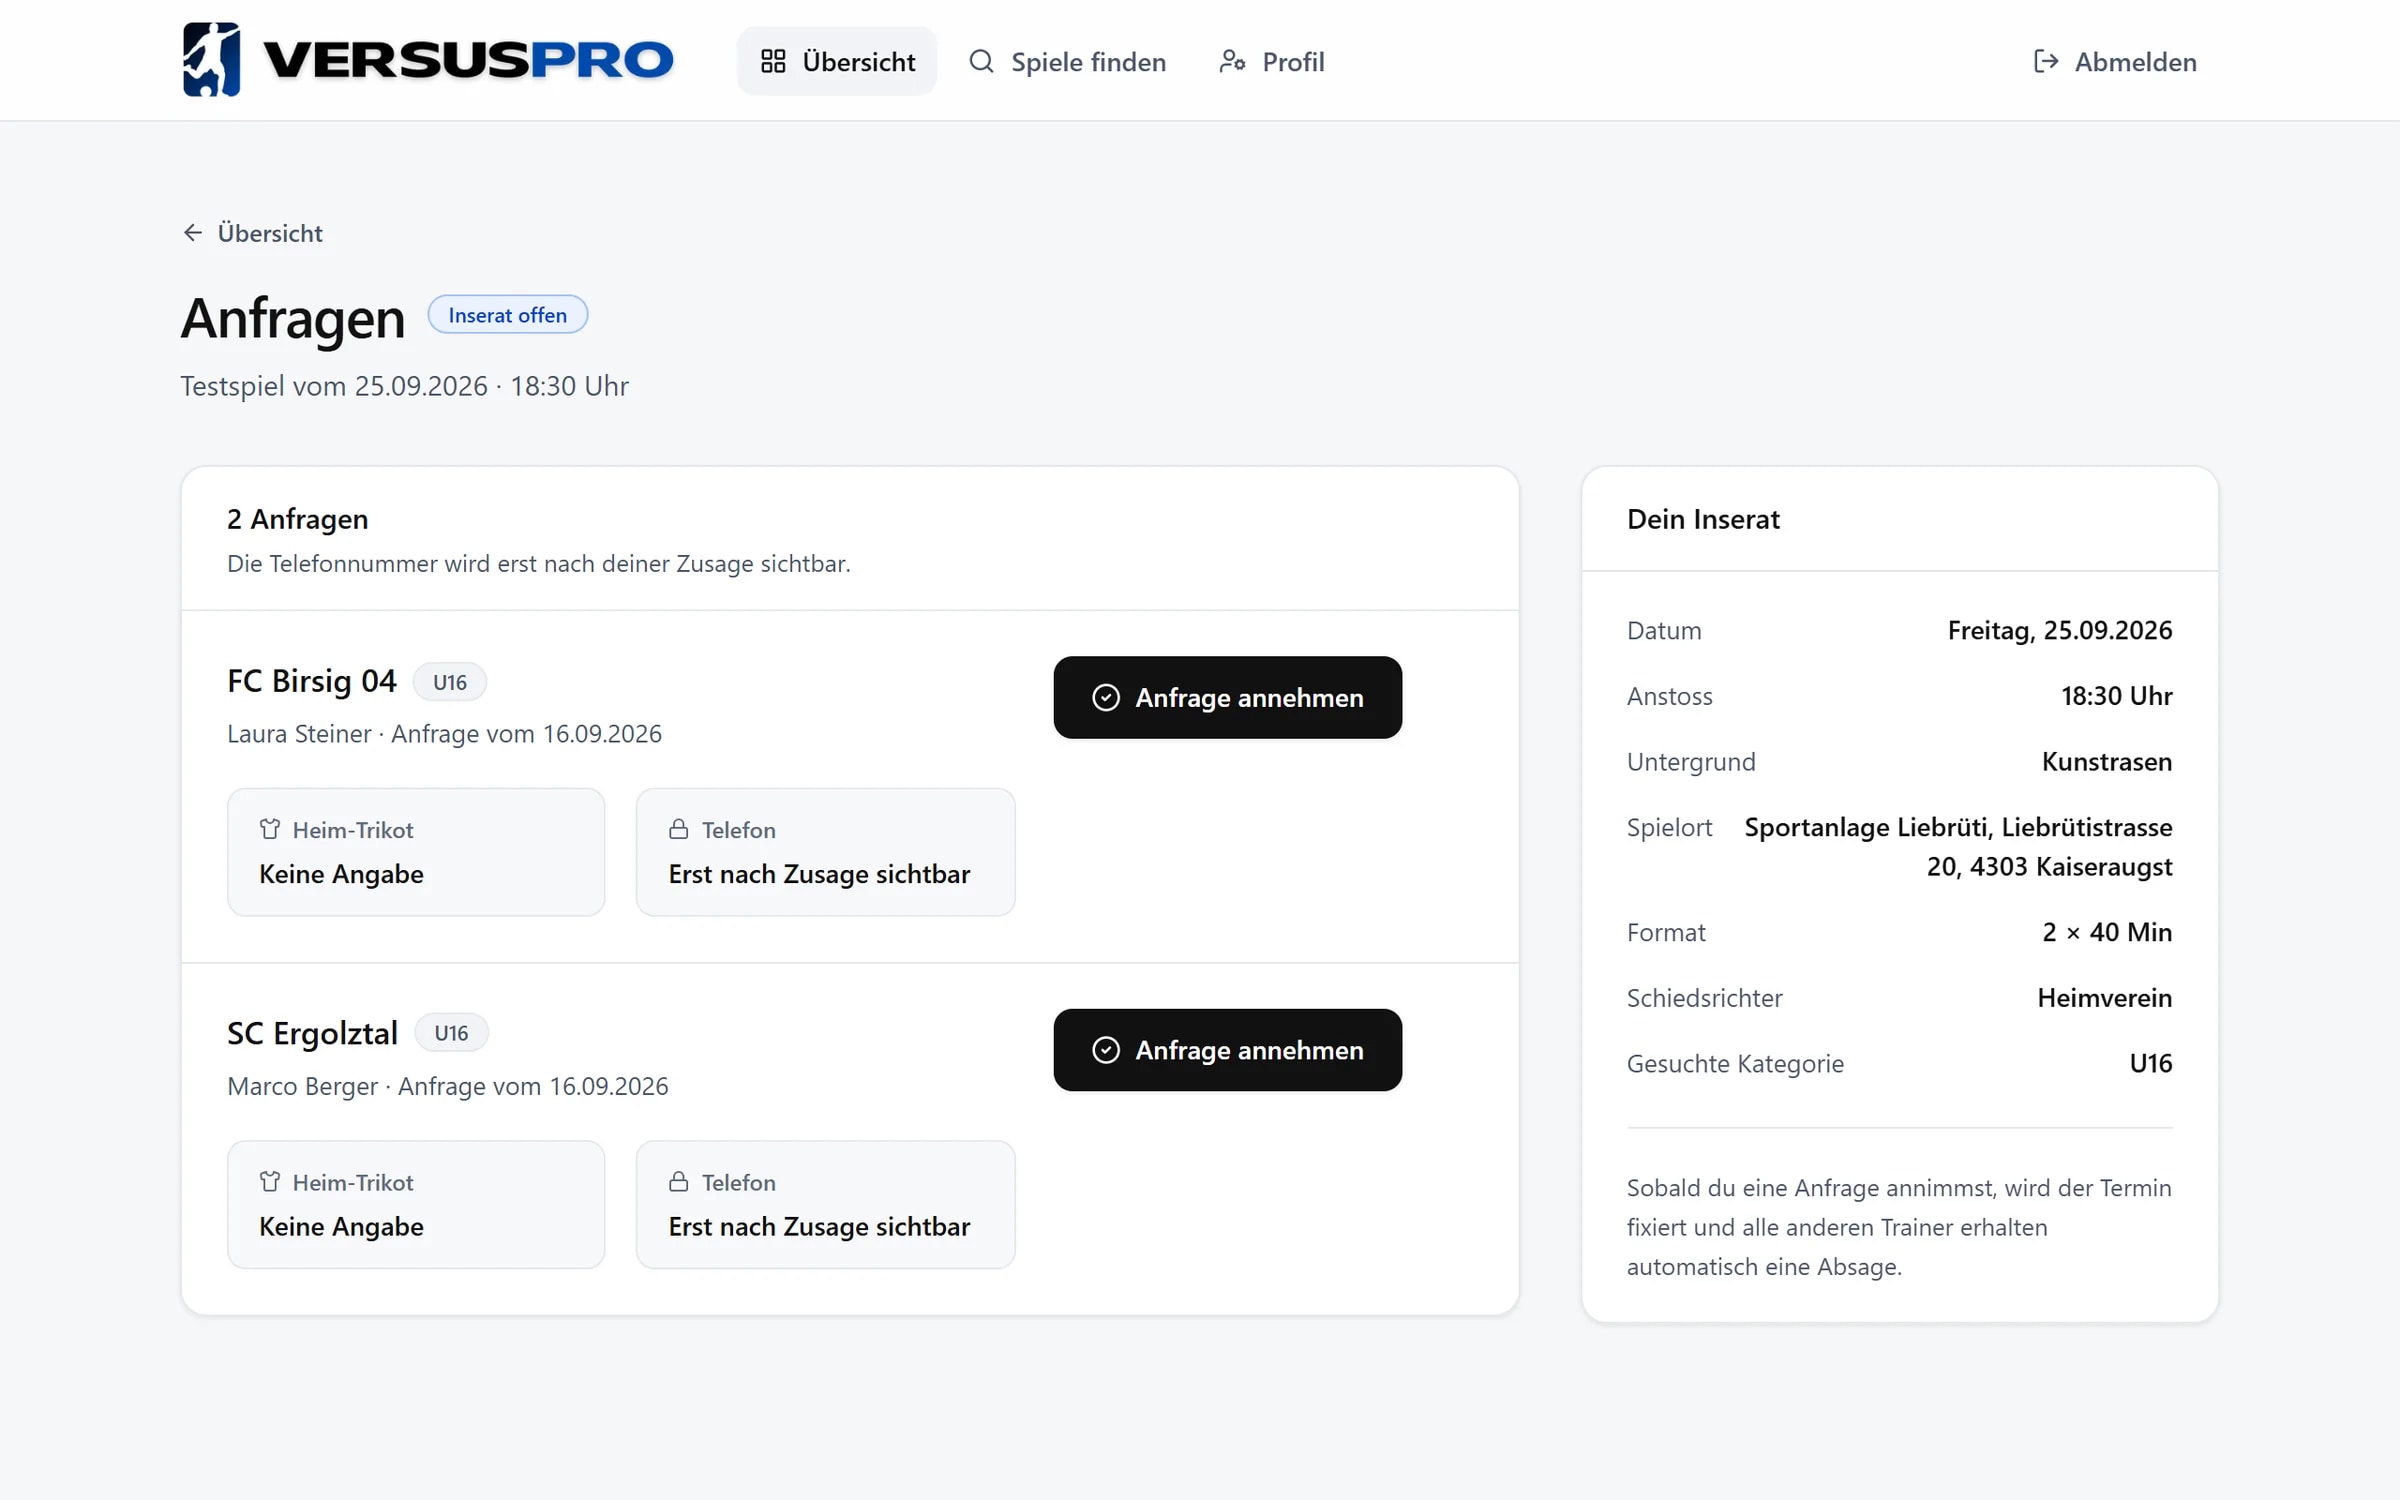
Task: Select the FC Birsig 04 team name
Action: [311, 681]
